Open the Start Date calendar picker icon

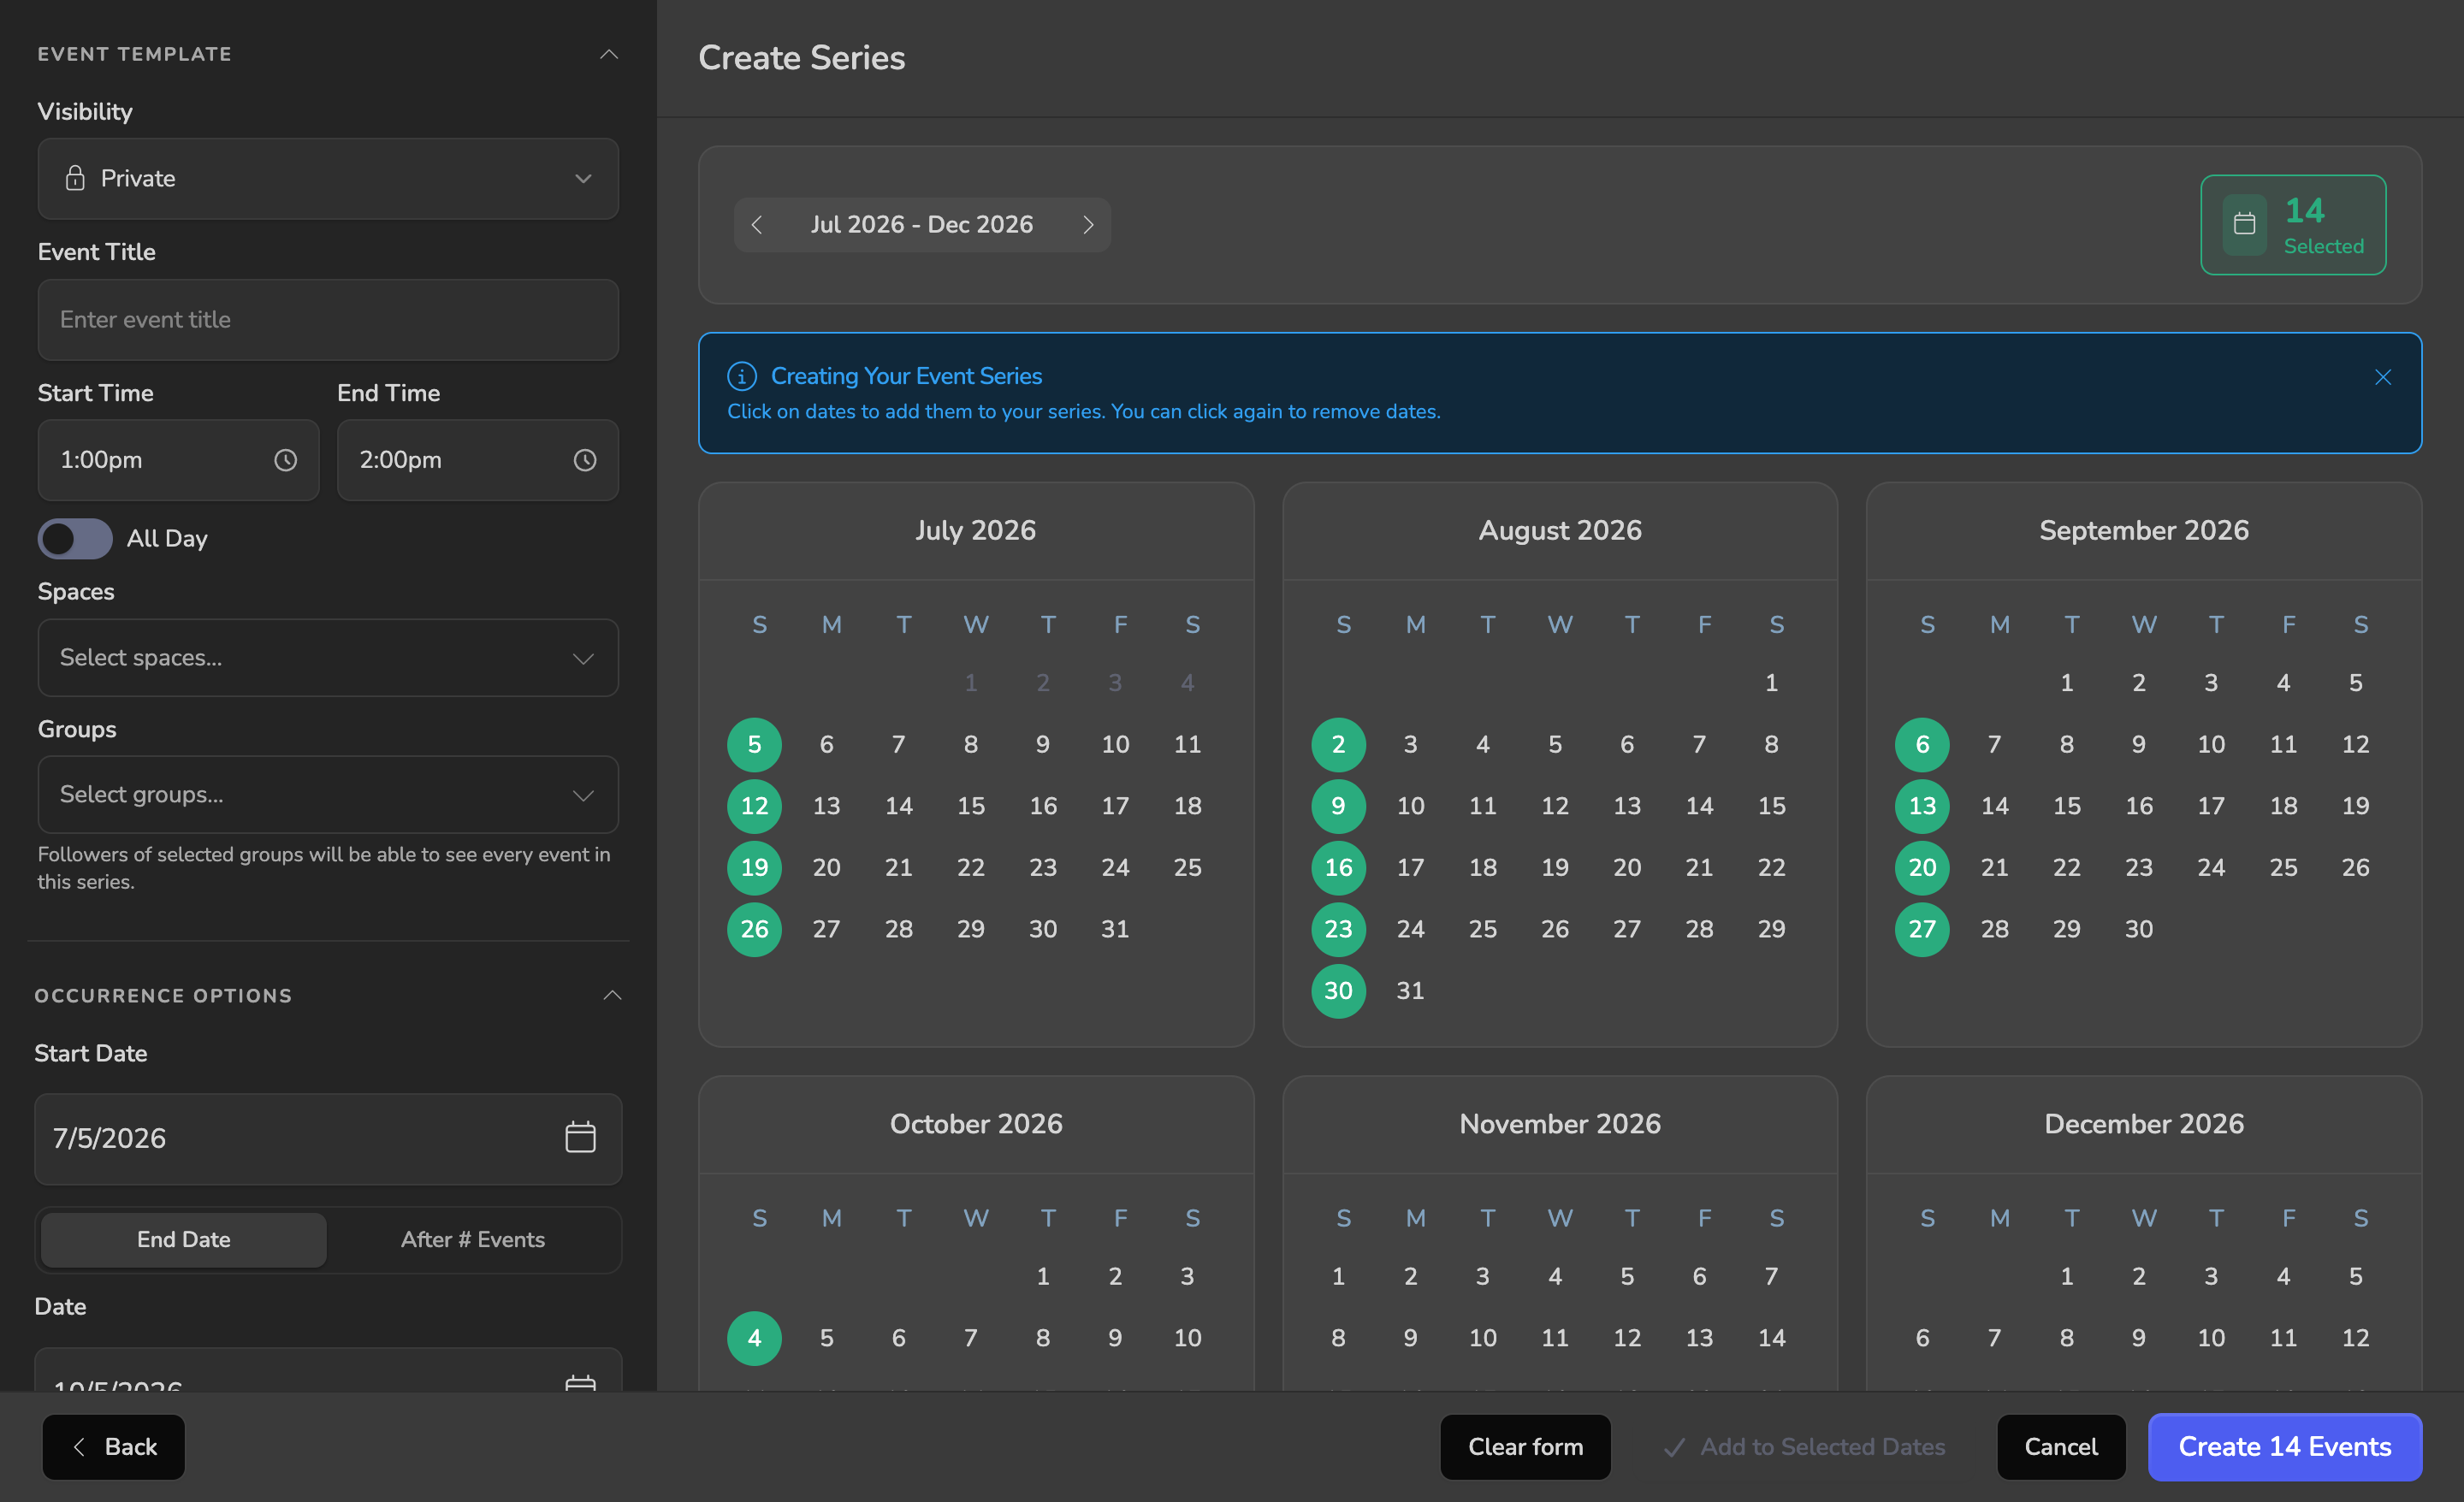(580, 1138)
